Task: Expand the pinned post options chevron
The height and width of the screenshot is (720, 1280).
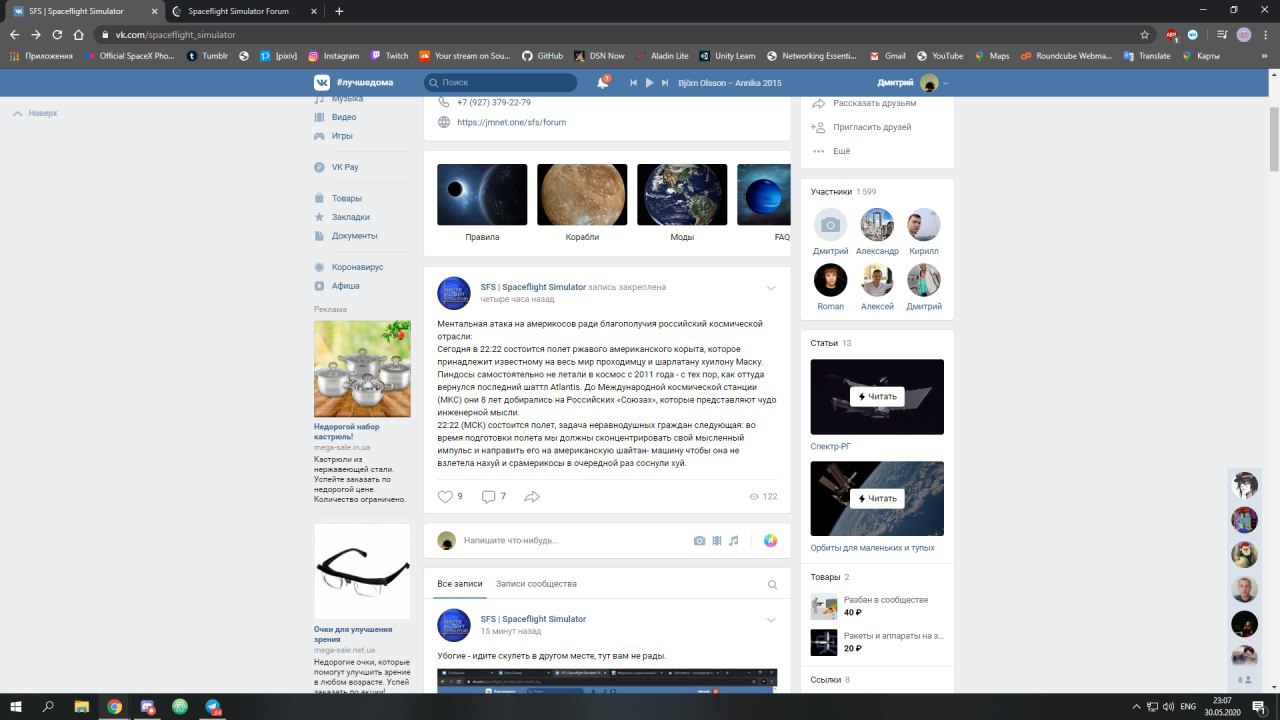Action: 771,288
